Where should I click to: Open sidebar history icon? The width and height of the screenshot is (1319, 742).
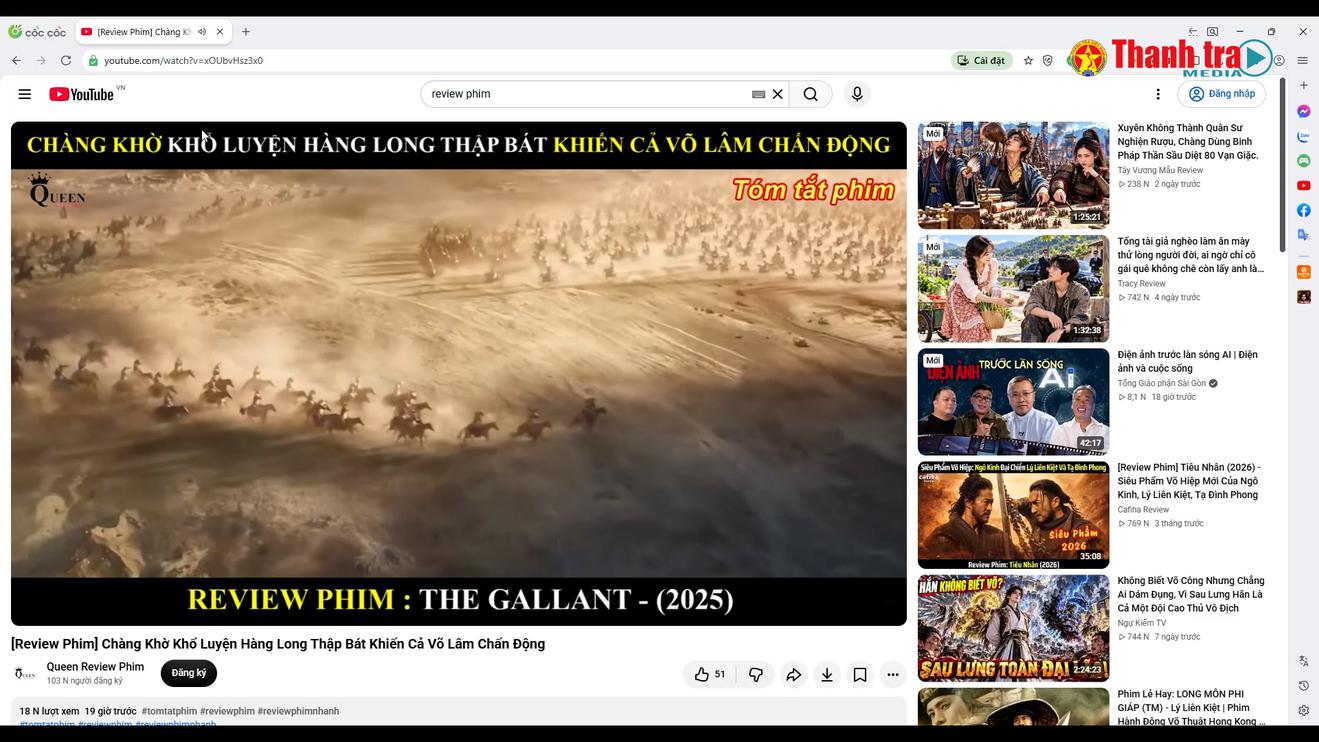click(1304, 686)
